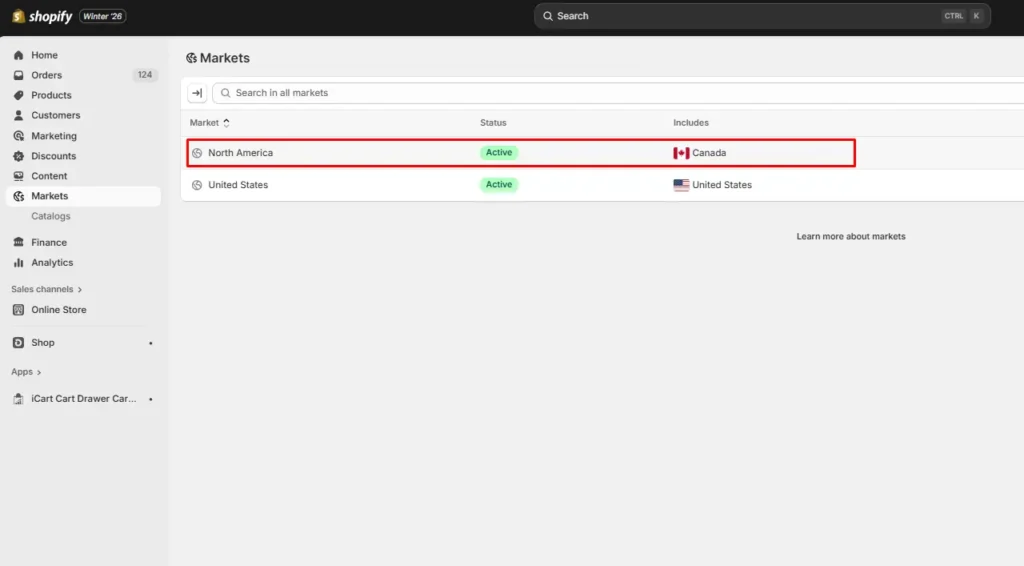Click the Winter '26 edition badge
Image resolution: width=1024 pixels, height=566 pixels.
(103, 16)
